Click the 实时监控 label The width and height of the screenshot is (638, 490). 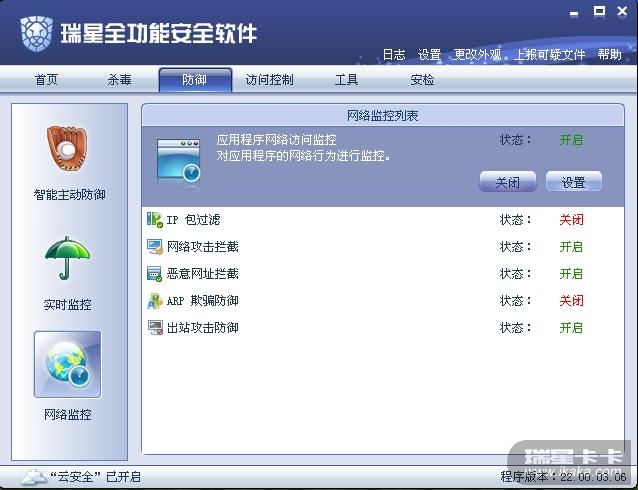pyautogui.click(x=68, y=305)
